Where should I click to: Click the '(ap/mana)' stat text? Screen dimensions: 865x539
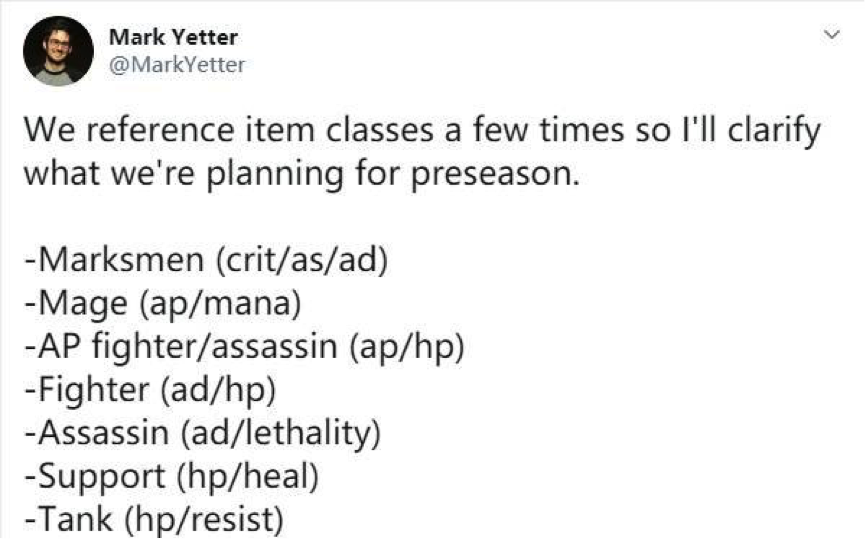220,304
